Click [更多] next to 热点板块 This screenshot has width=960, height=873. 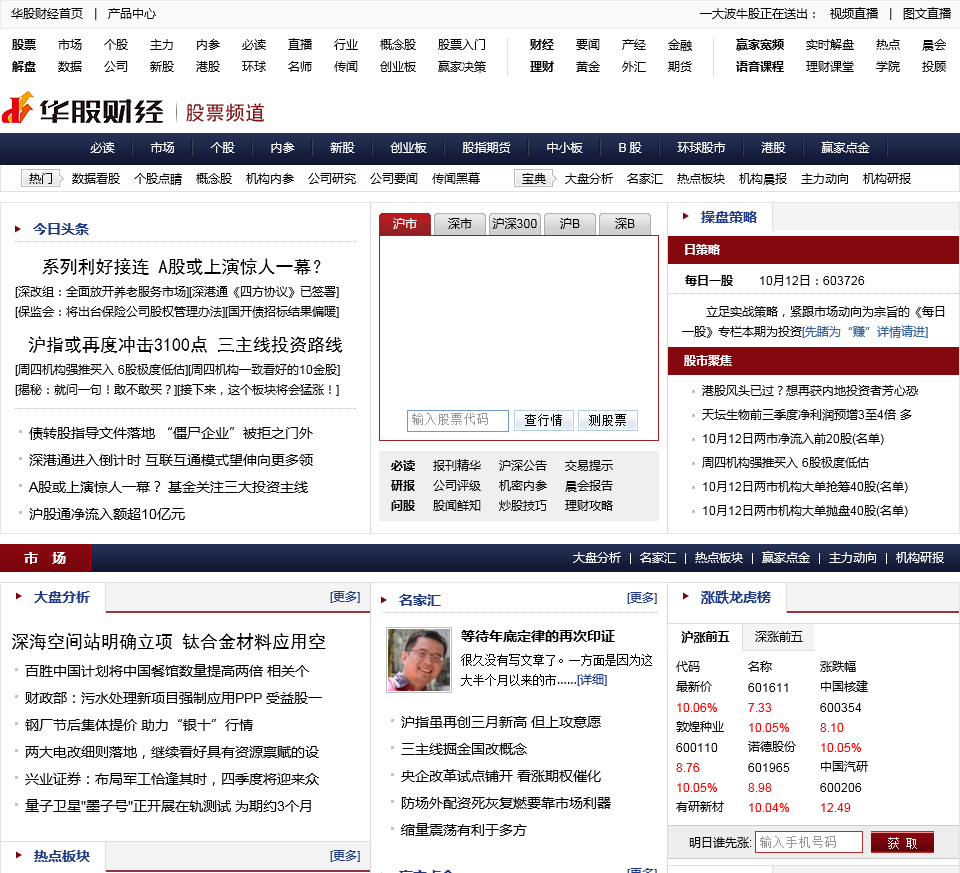pyautogui.click(x=345, y=855)
